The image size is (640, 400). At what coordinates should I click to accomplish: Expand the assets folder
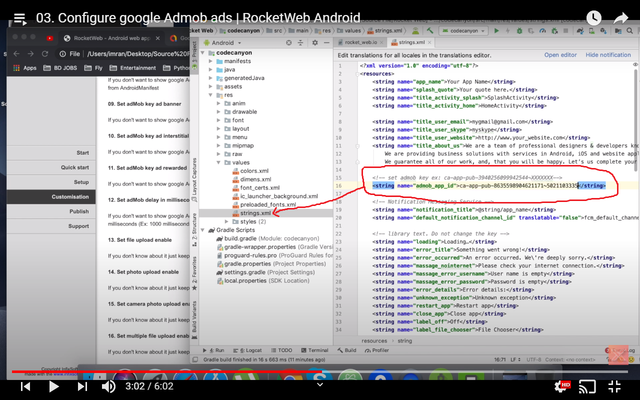click(x=211, y=87)
